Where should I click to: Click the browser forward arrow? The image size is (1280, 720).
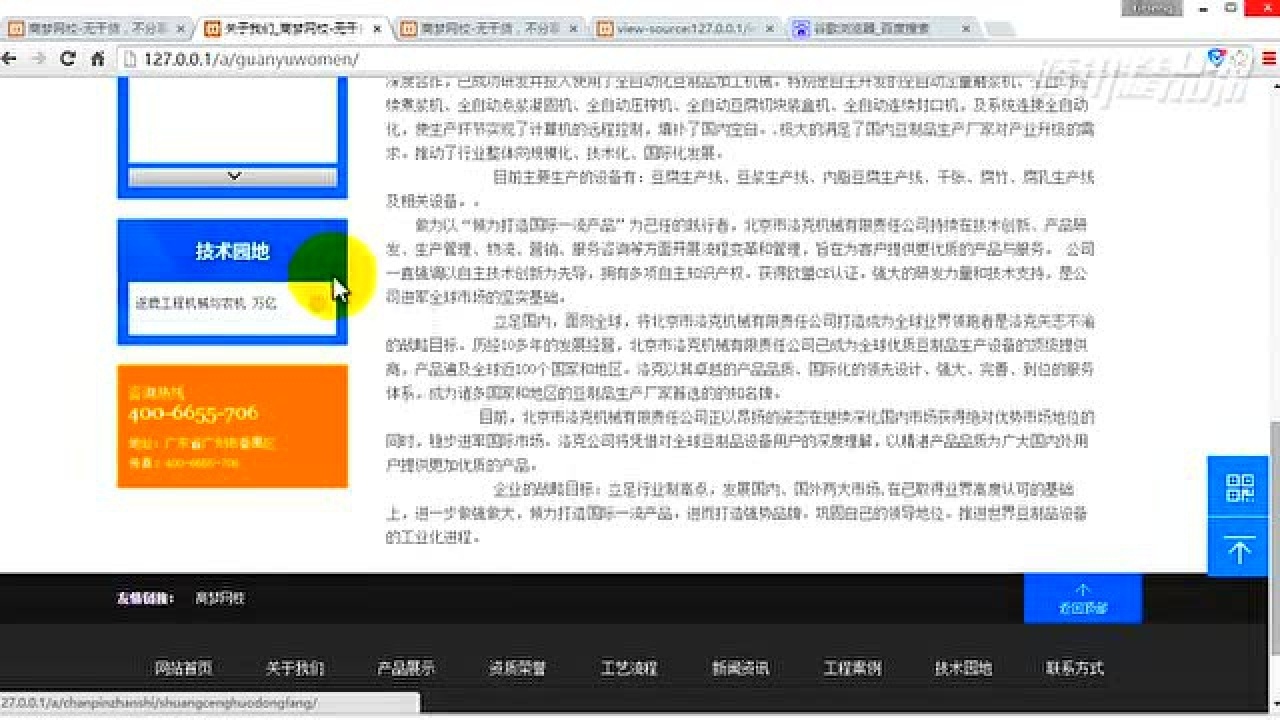(38, 58)
